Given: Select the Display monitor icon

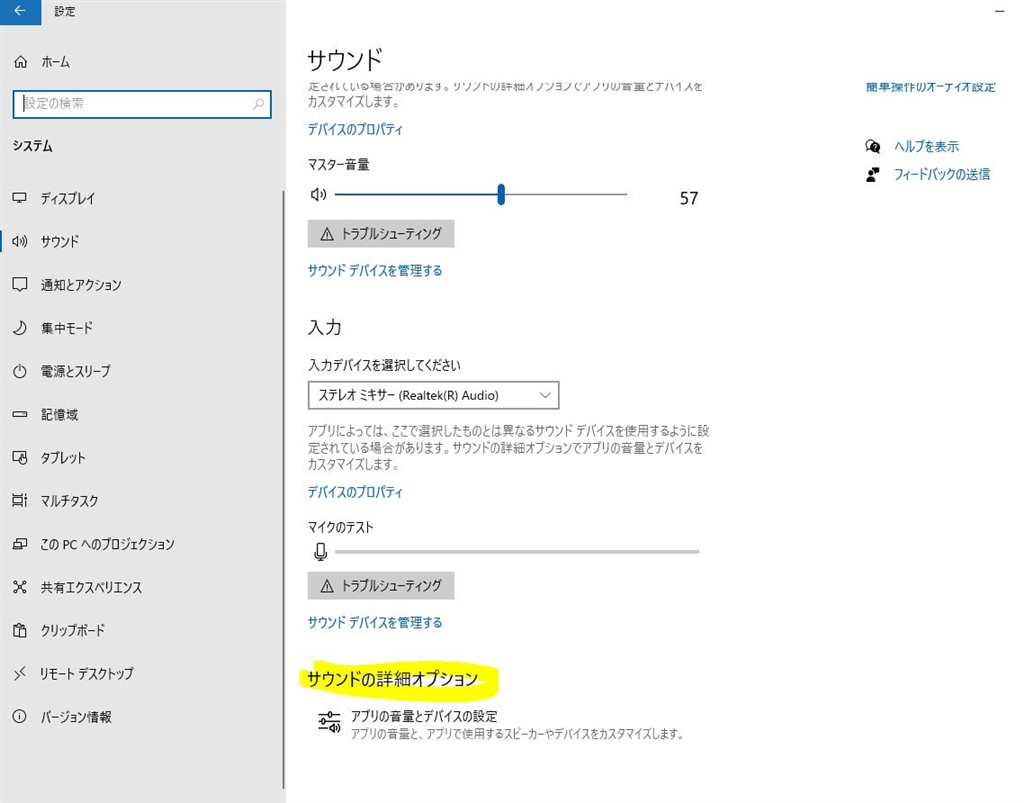Looking at the screenshot, I should point(20,198).
